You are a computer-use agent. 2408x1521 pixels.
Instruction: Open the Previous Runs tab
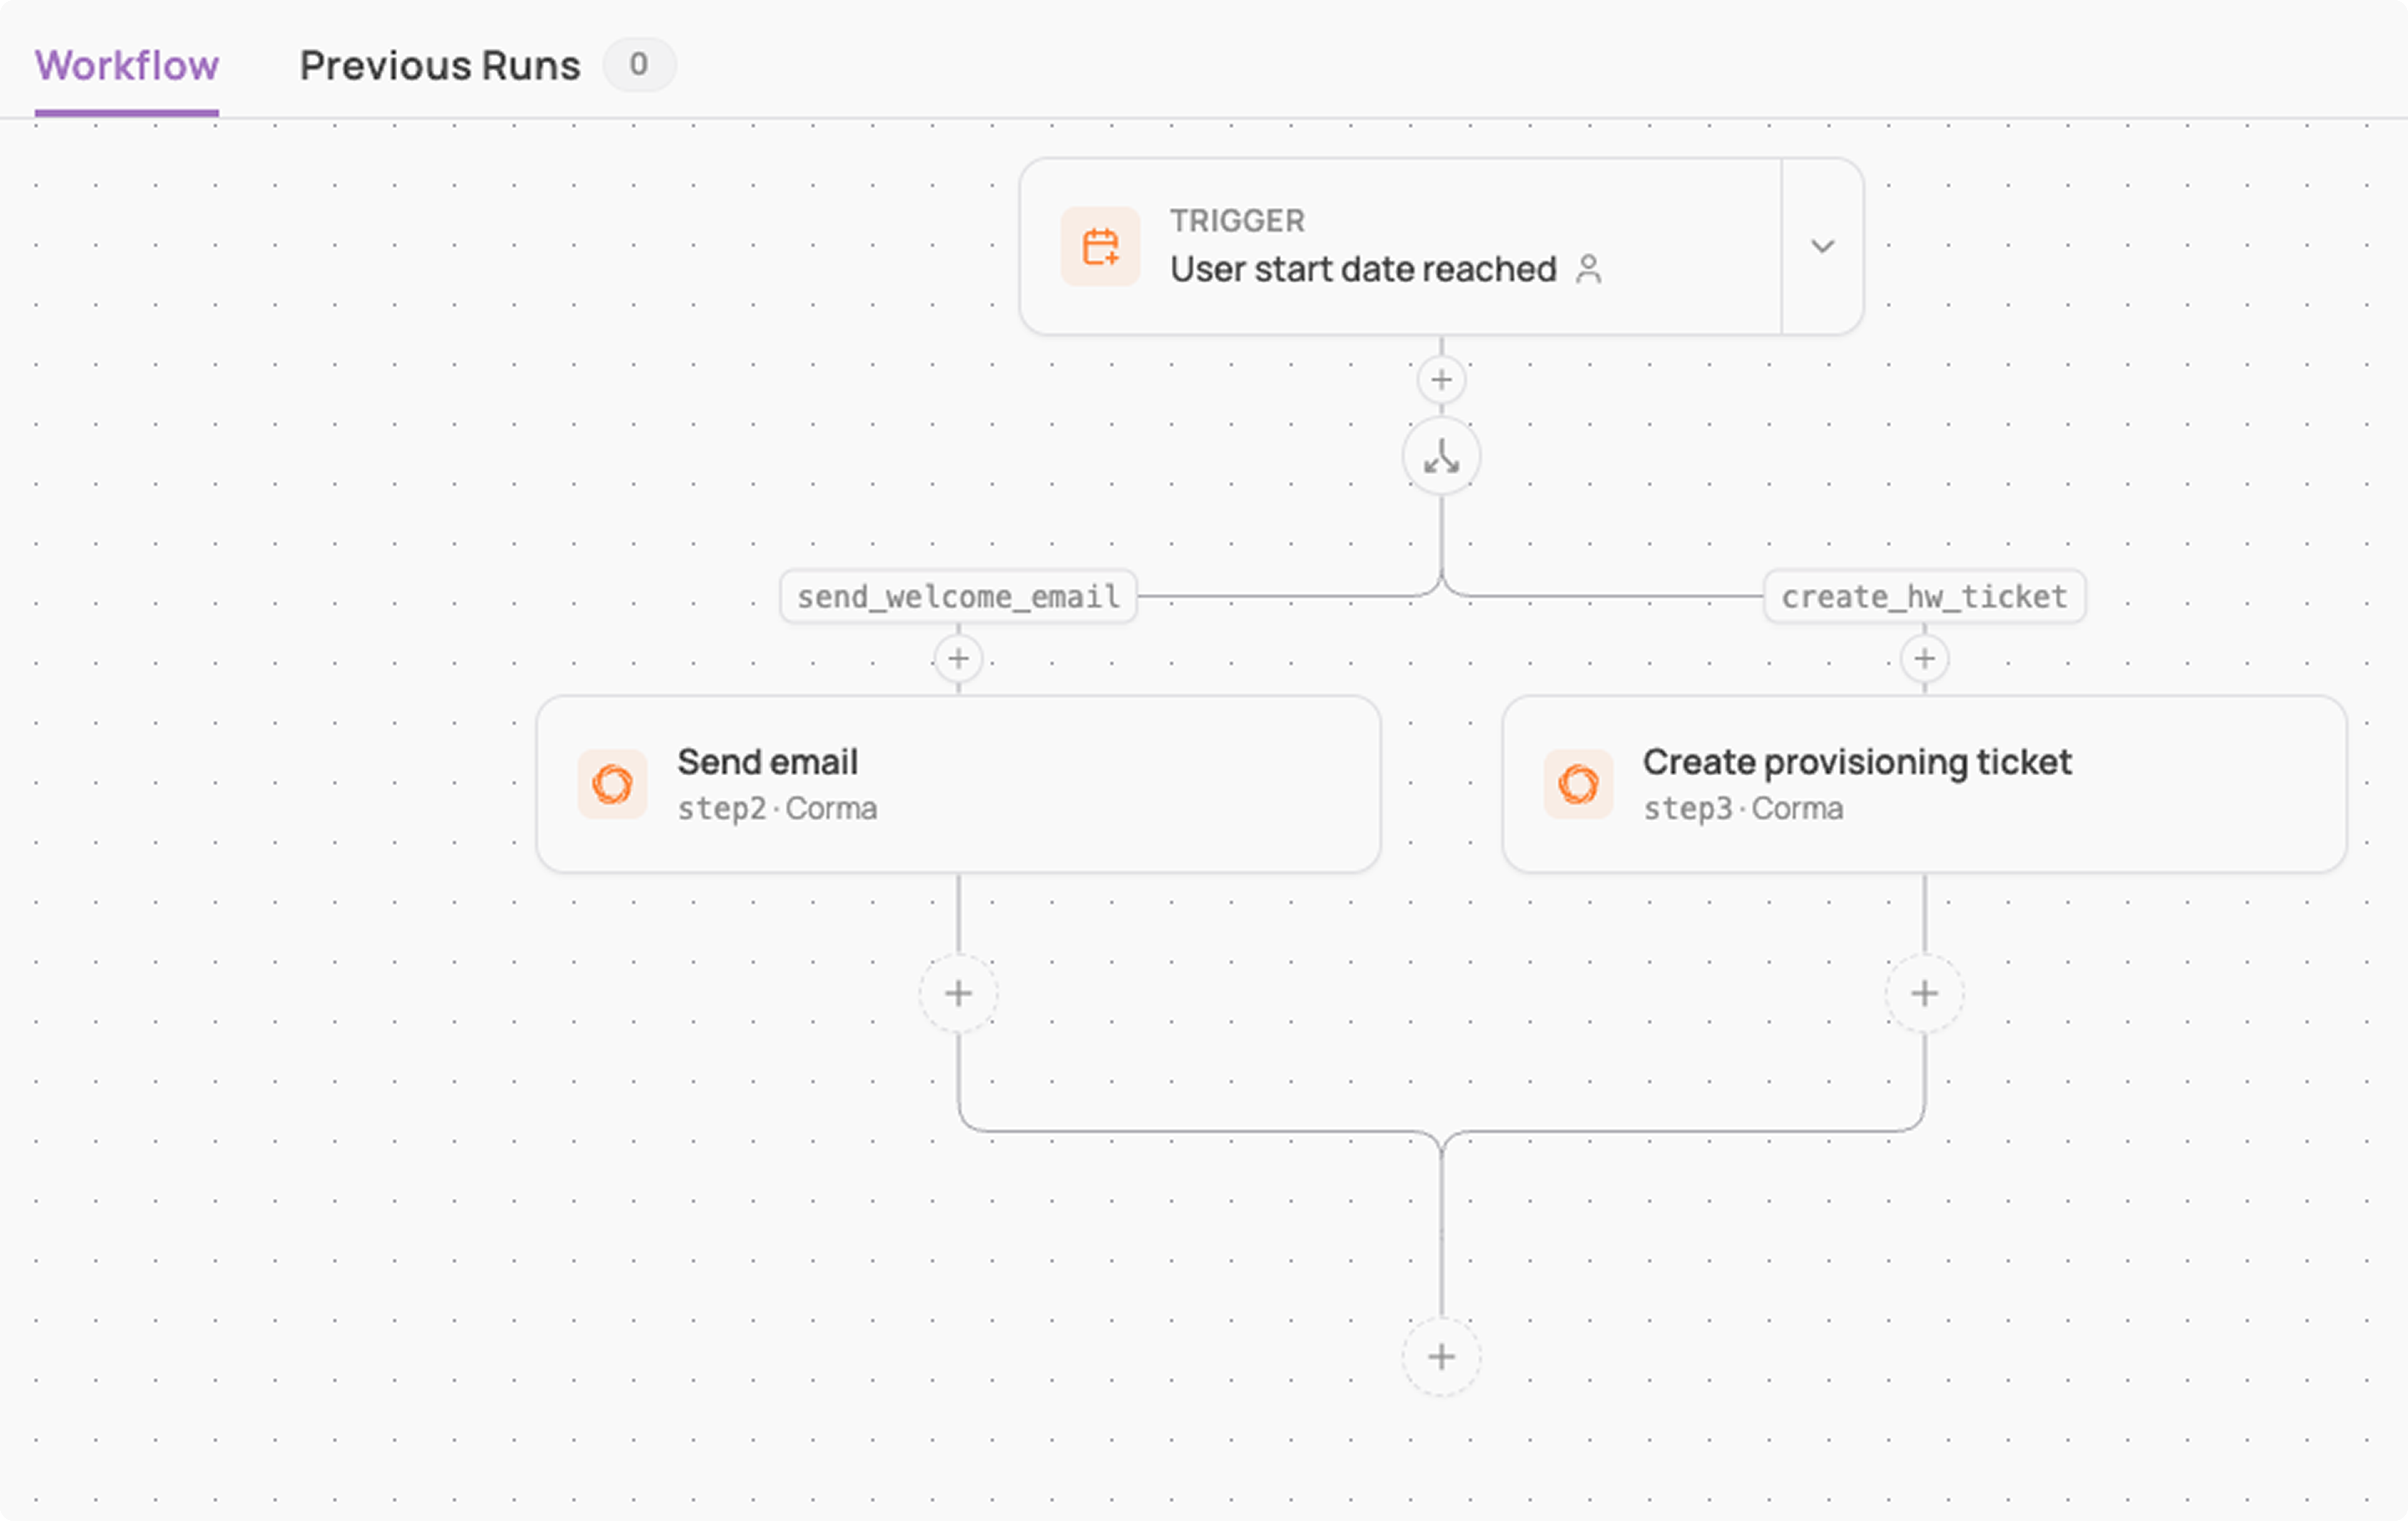pyautogui.click(x=440, y=66)
